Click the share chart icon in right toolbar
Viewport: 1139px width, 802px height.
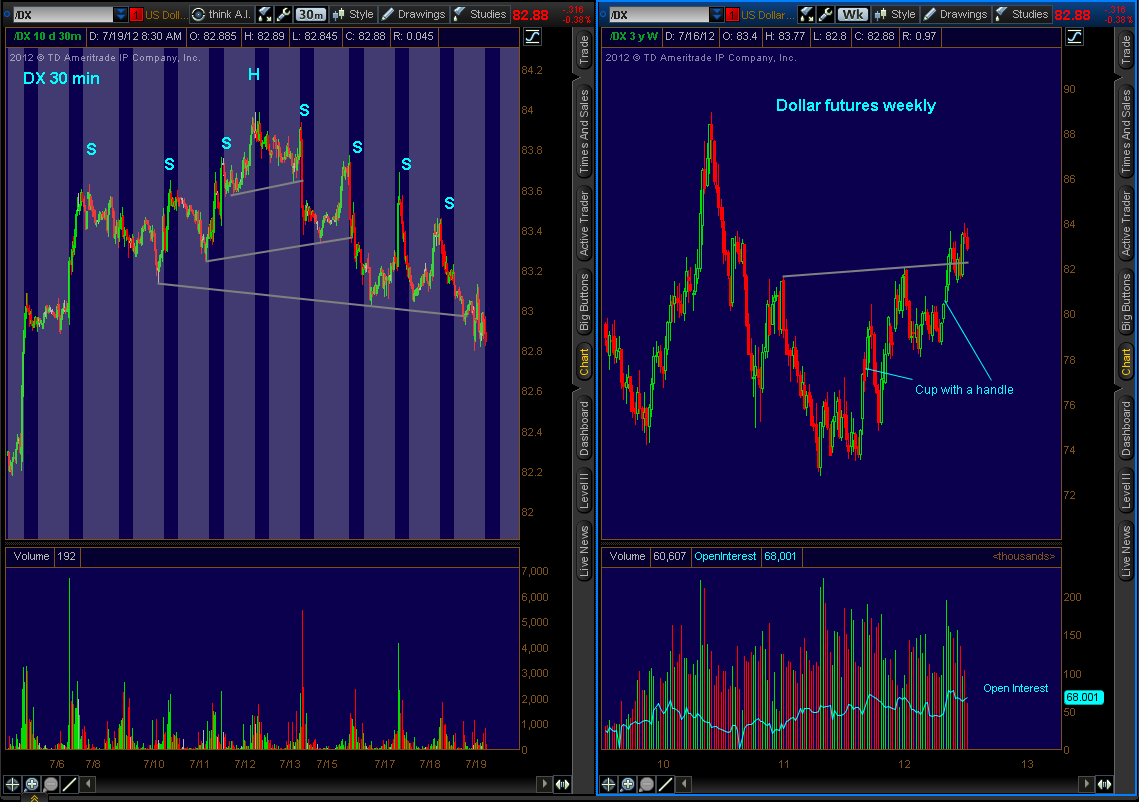pos(807,14)
